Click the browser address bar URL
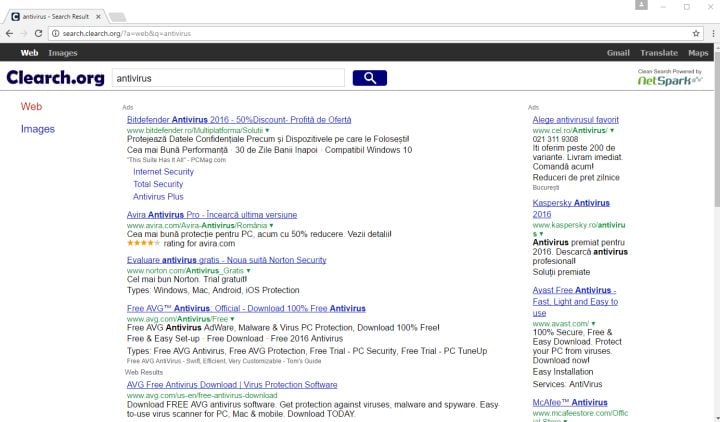This screenshot has width=720, height=422. 127,34
